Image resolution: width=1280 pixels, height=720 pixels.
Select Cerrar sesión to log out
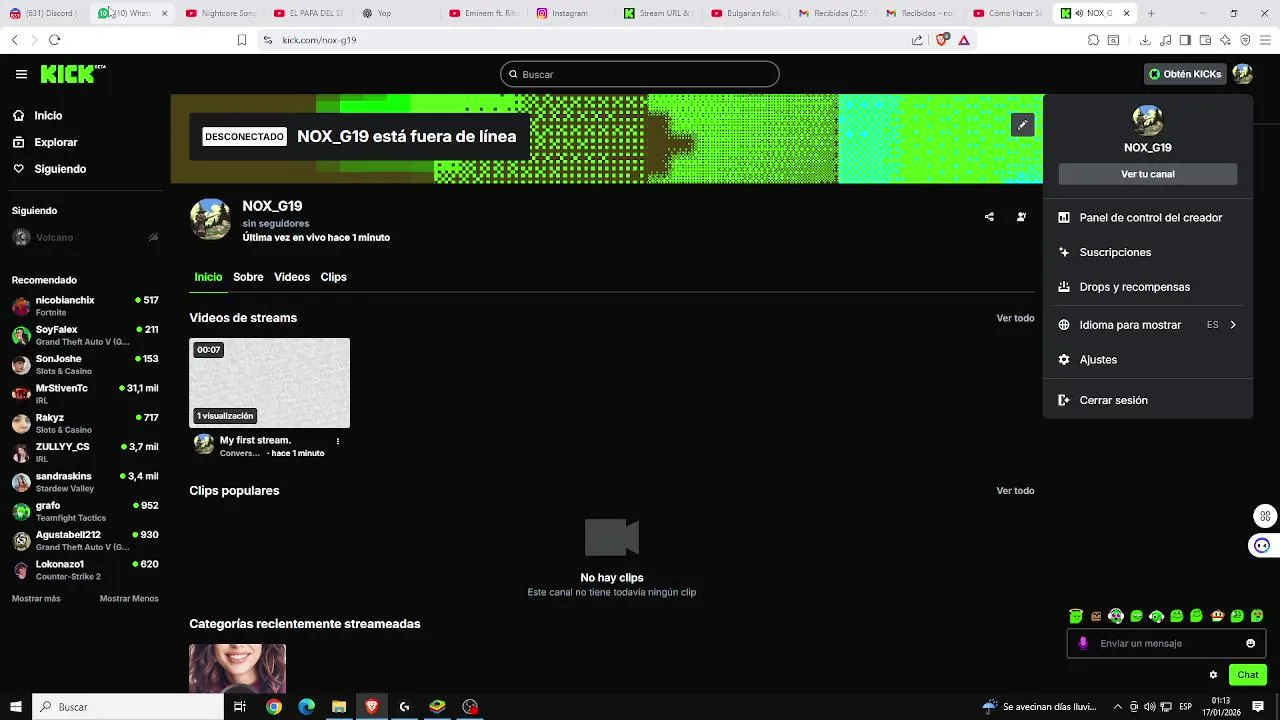[1148, 400]
